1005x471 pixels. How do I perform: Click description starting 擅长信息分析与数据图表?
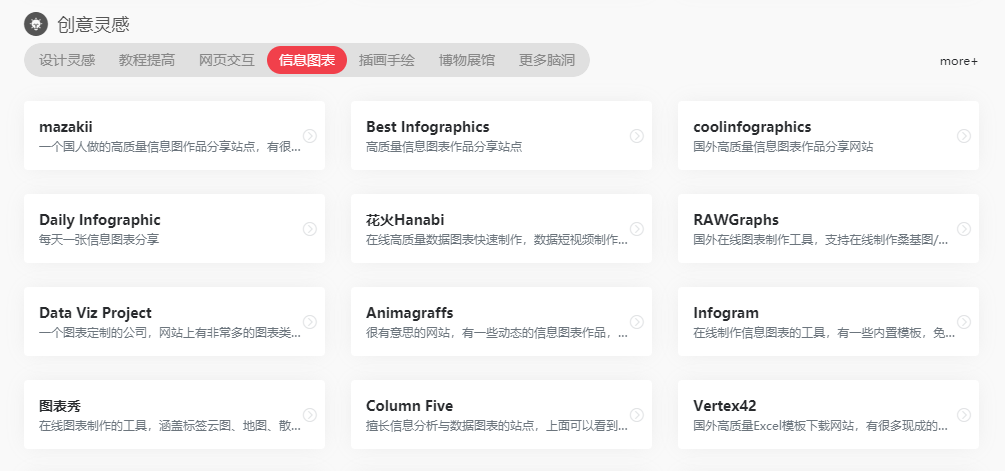[497, 426]
